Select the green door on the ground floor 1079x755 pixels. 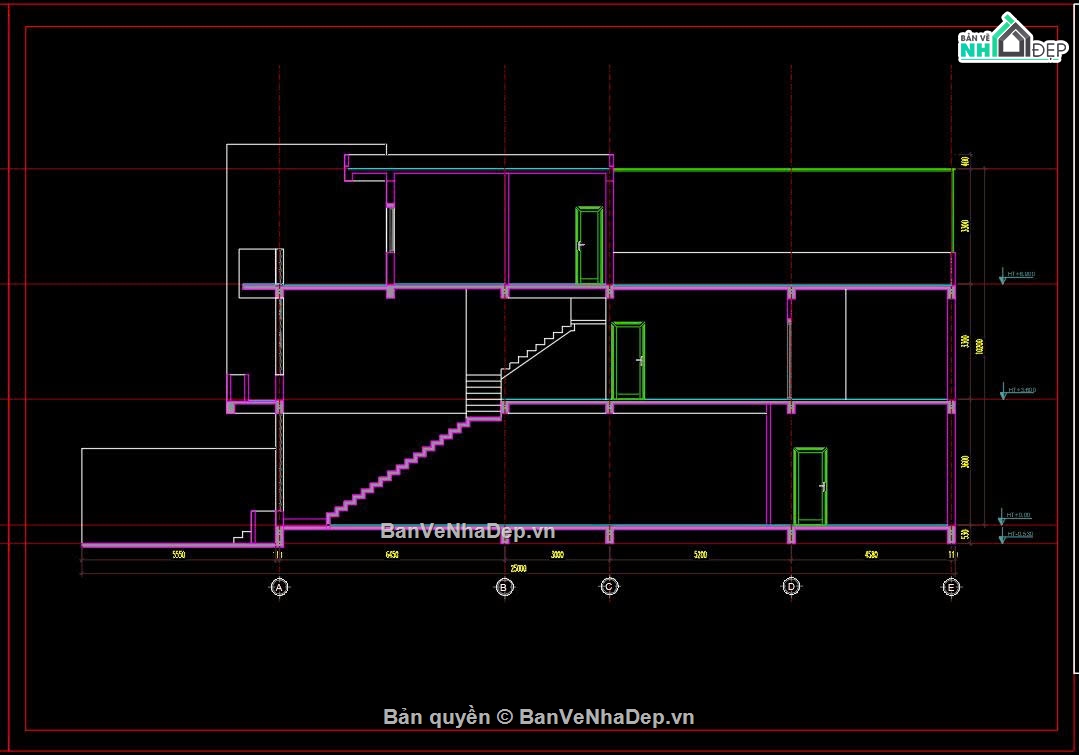(810, 487)
